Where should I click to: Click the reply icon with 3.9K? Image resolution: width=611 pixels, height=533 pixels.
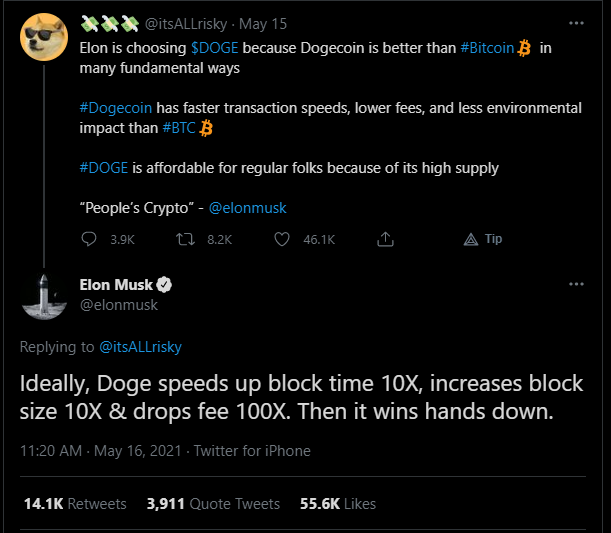pos(89,239)
